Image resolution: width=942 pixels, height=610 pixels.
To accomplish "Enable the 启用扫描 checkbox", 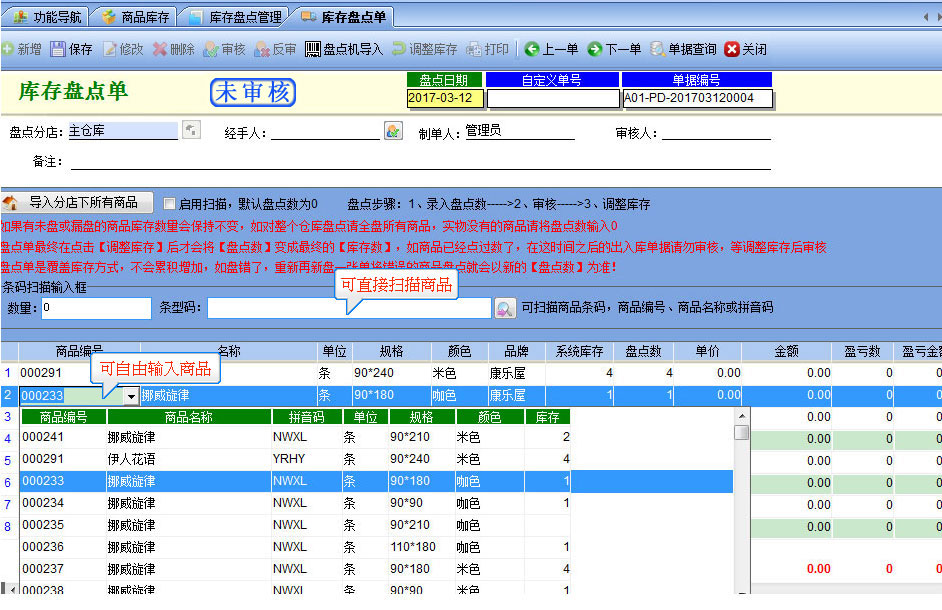I will (169, 204).
